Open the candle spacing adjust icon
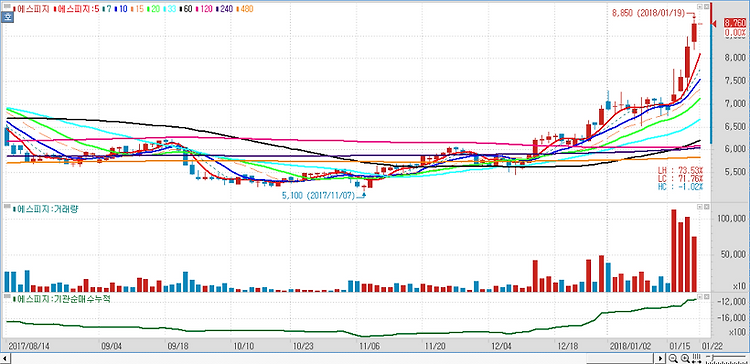 tap(696, 358)
